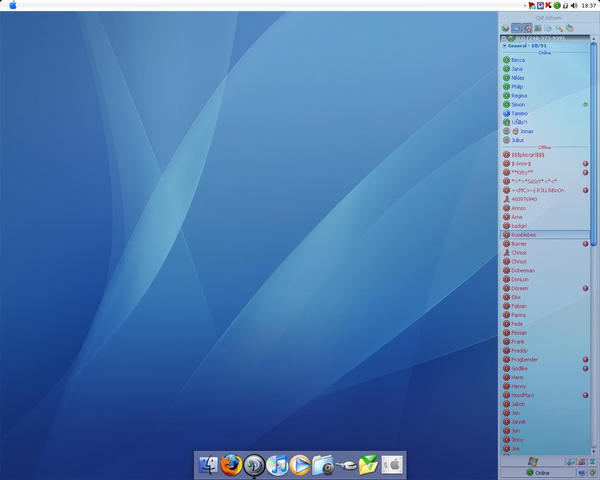
Task: Click the green QIP flower tray icon
Action: pos(557,5)
